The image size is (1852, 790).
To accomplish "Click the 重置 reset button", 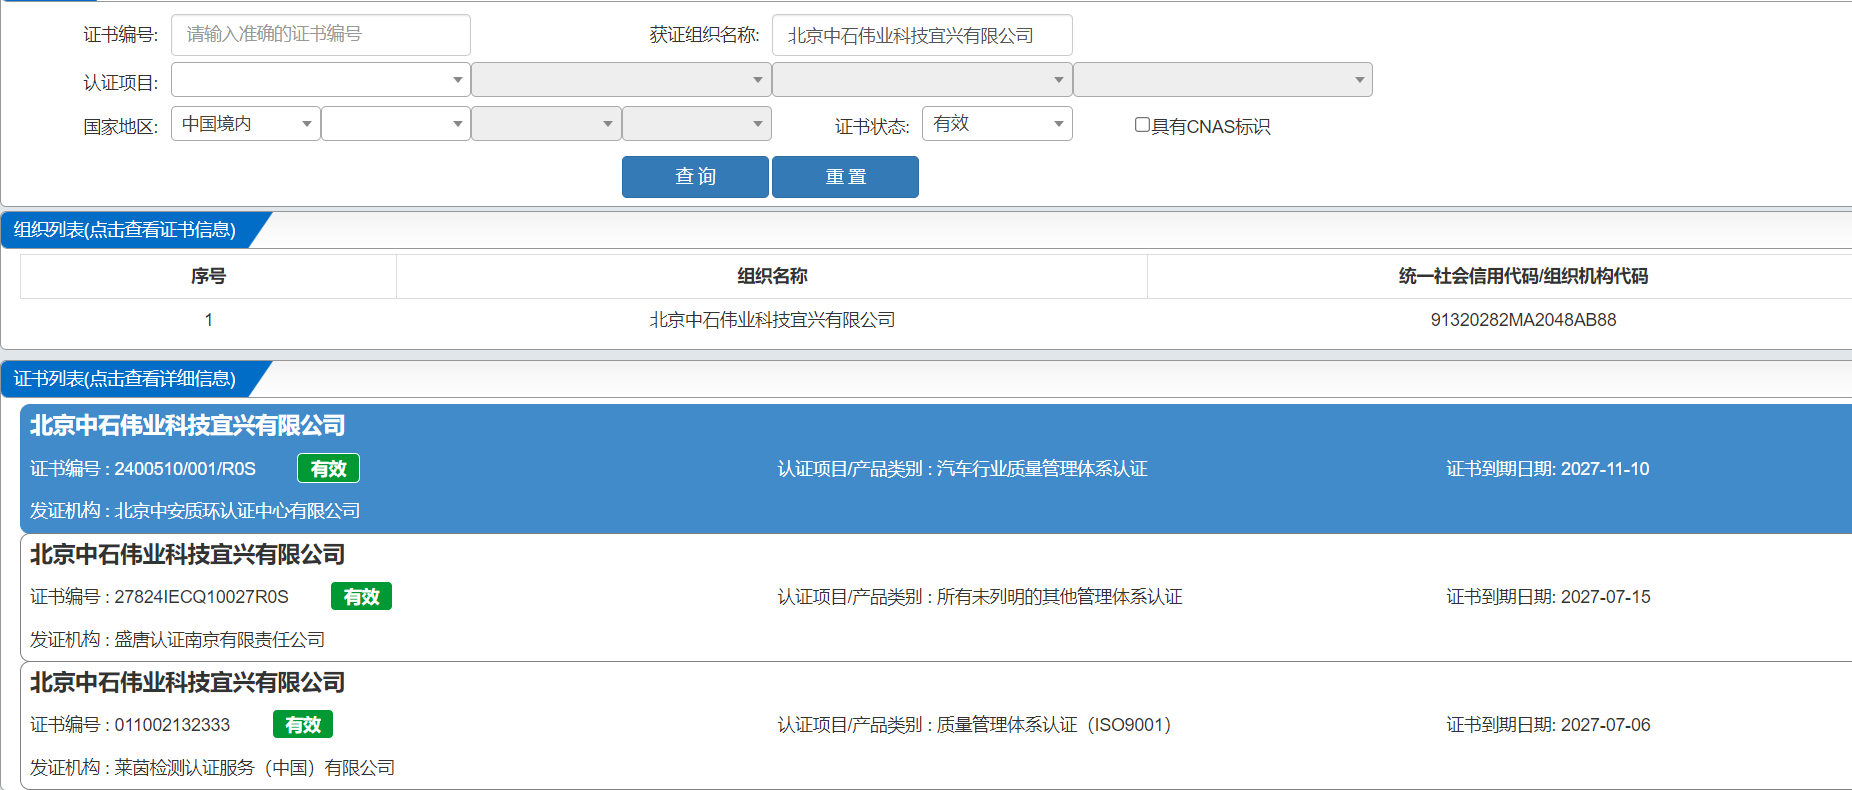I will click(845, 177).
